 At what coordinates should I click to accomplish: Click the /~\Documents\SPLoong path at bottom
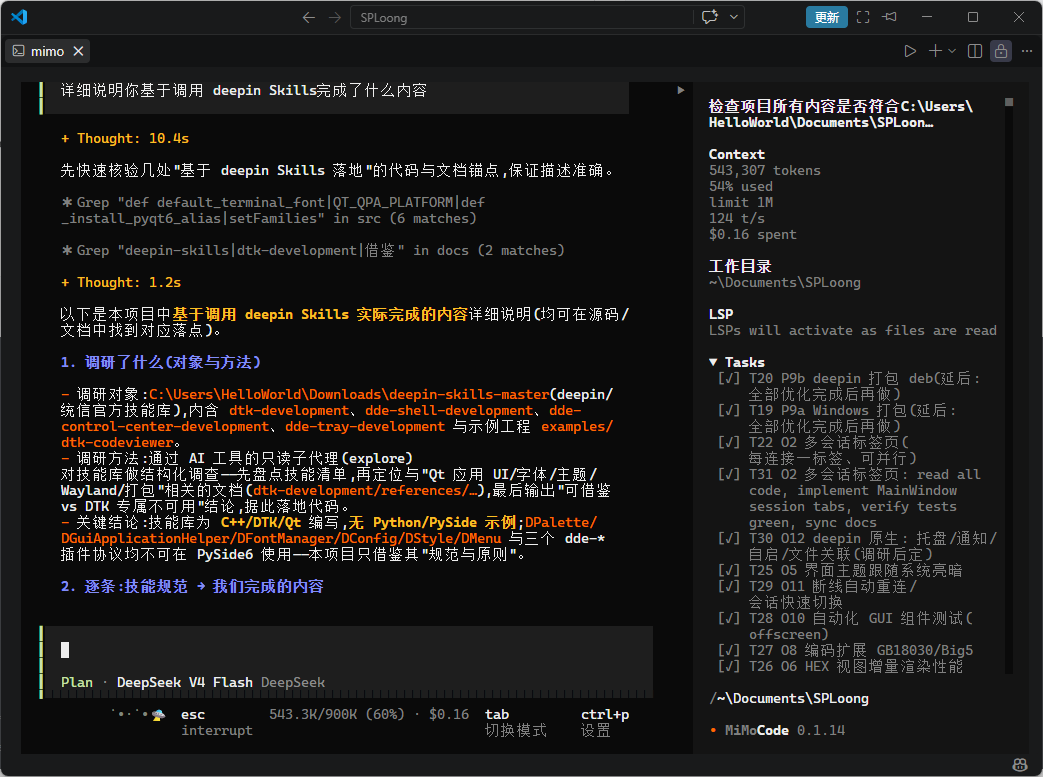point(788,699)
